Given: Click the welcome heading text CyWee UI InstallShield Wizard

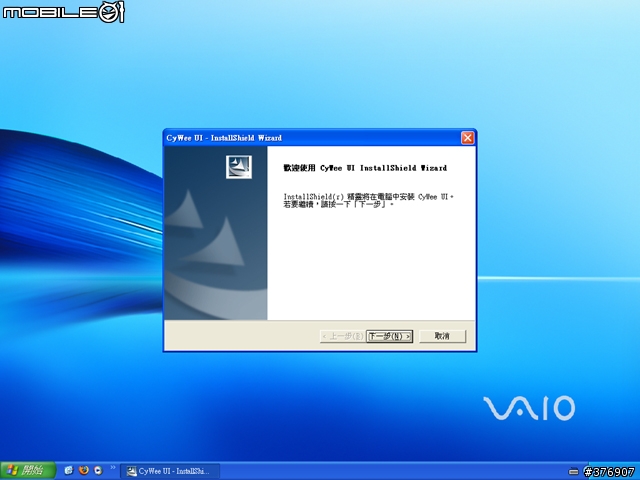Looking at the screenshot, I should 365,168.
